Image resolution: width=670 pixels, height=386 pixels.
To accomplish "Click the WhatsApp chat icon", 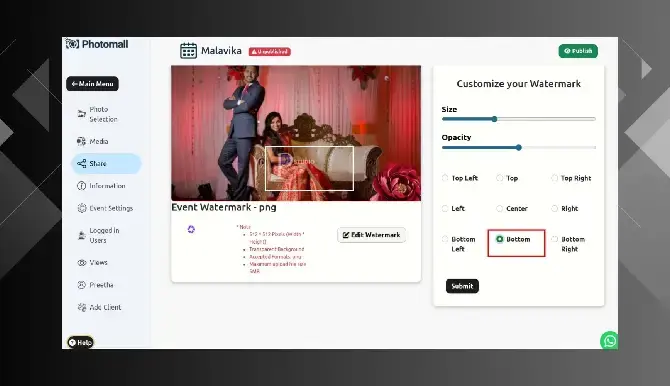I will (609, 341).
